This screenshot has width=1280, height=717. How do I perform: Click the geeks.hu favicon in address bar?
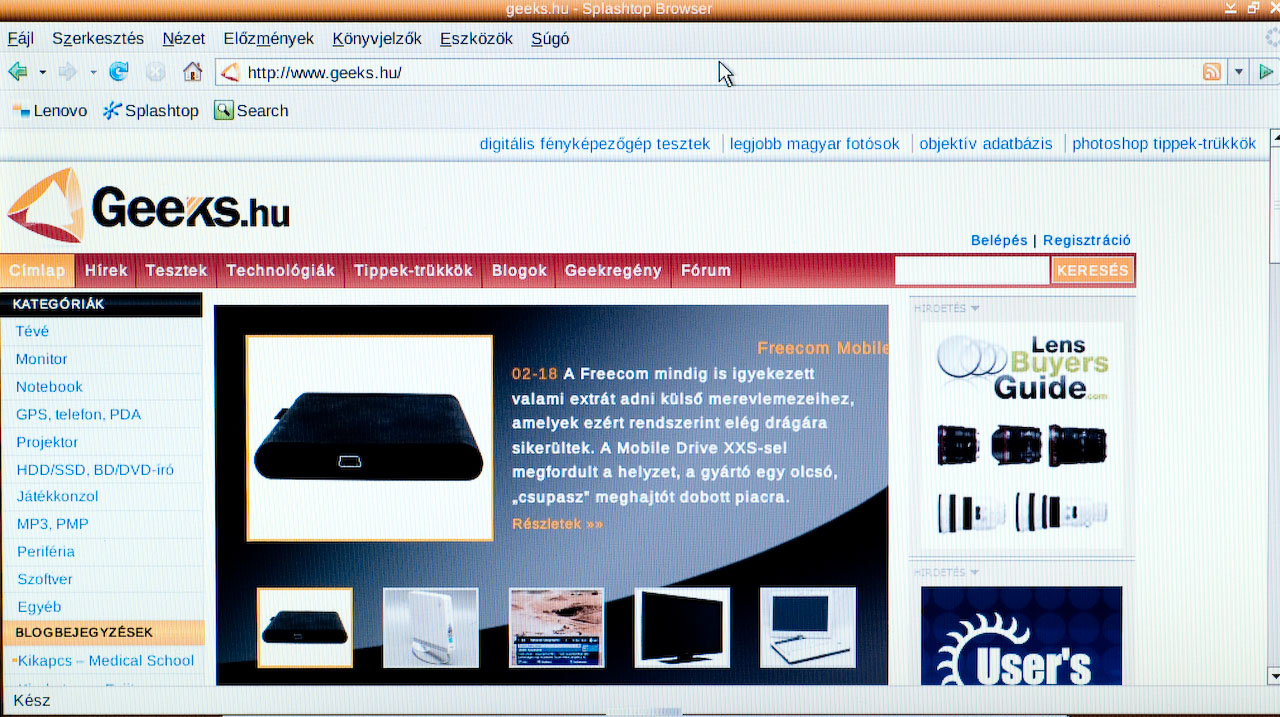click(x=230, y=72)
